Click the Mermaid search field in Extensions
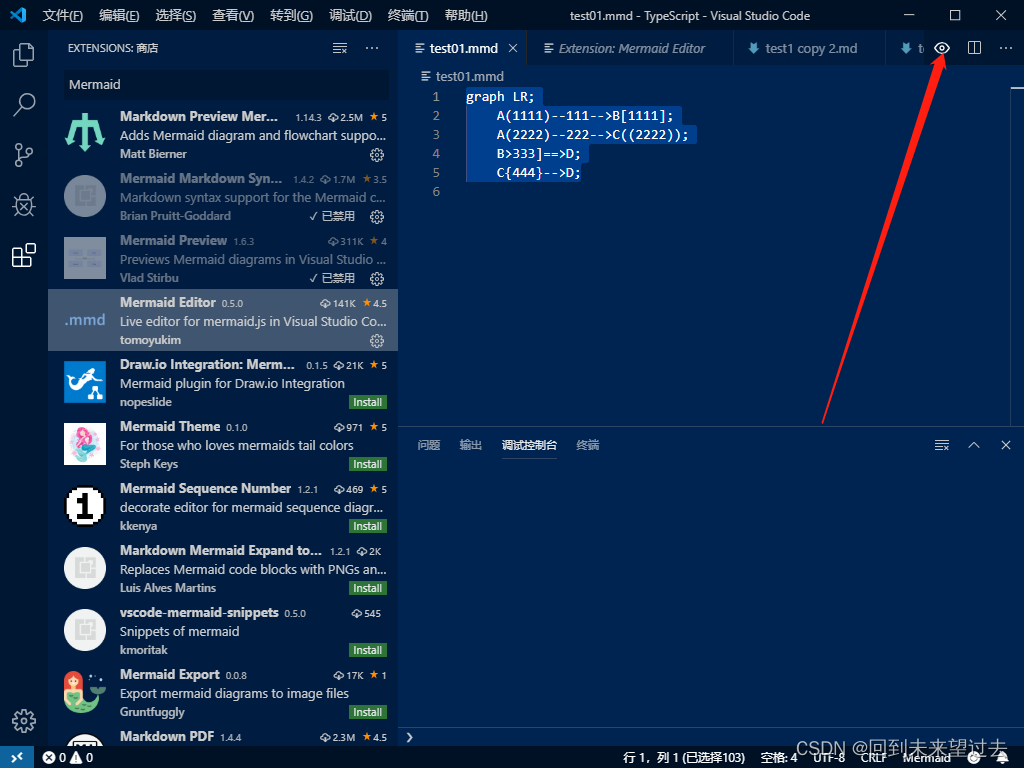1024x768 pixels. [x=222, y=84]
